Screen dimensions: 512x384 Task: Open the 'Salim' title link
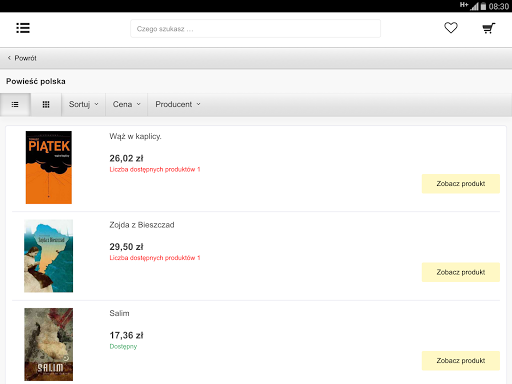point(119,313)
